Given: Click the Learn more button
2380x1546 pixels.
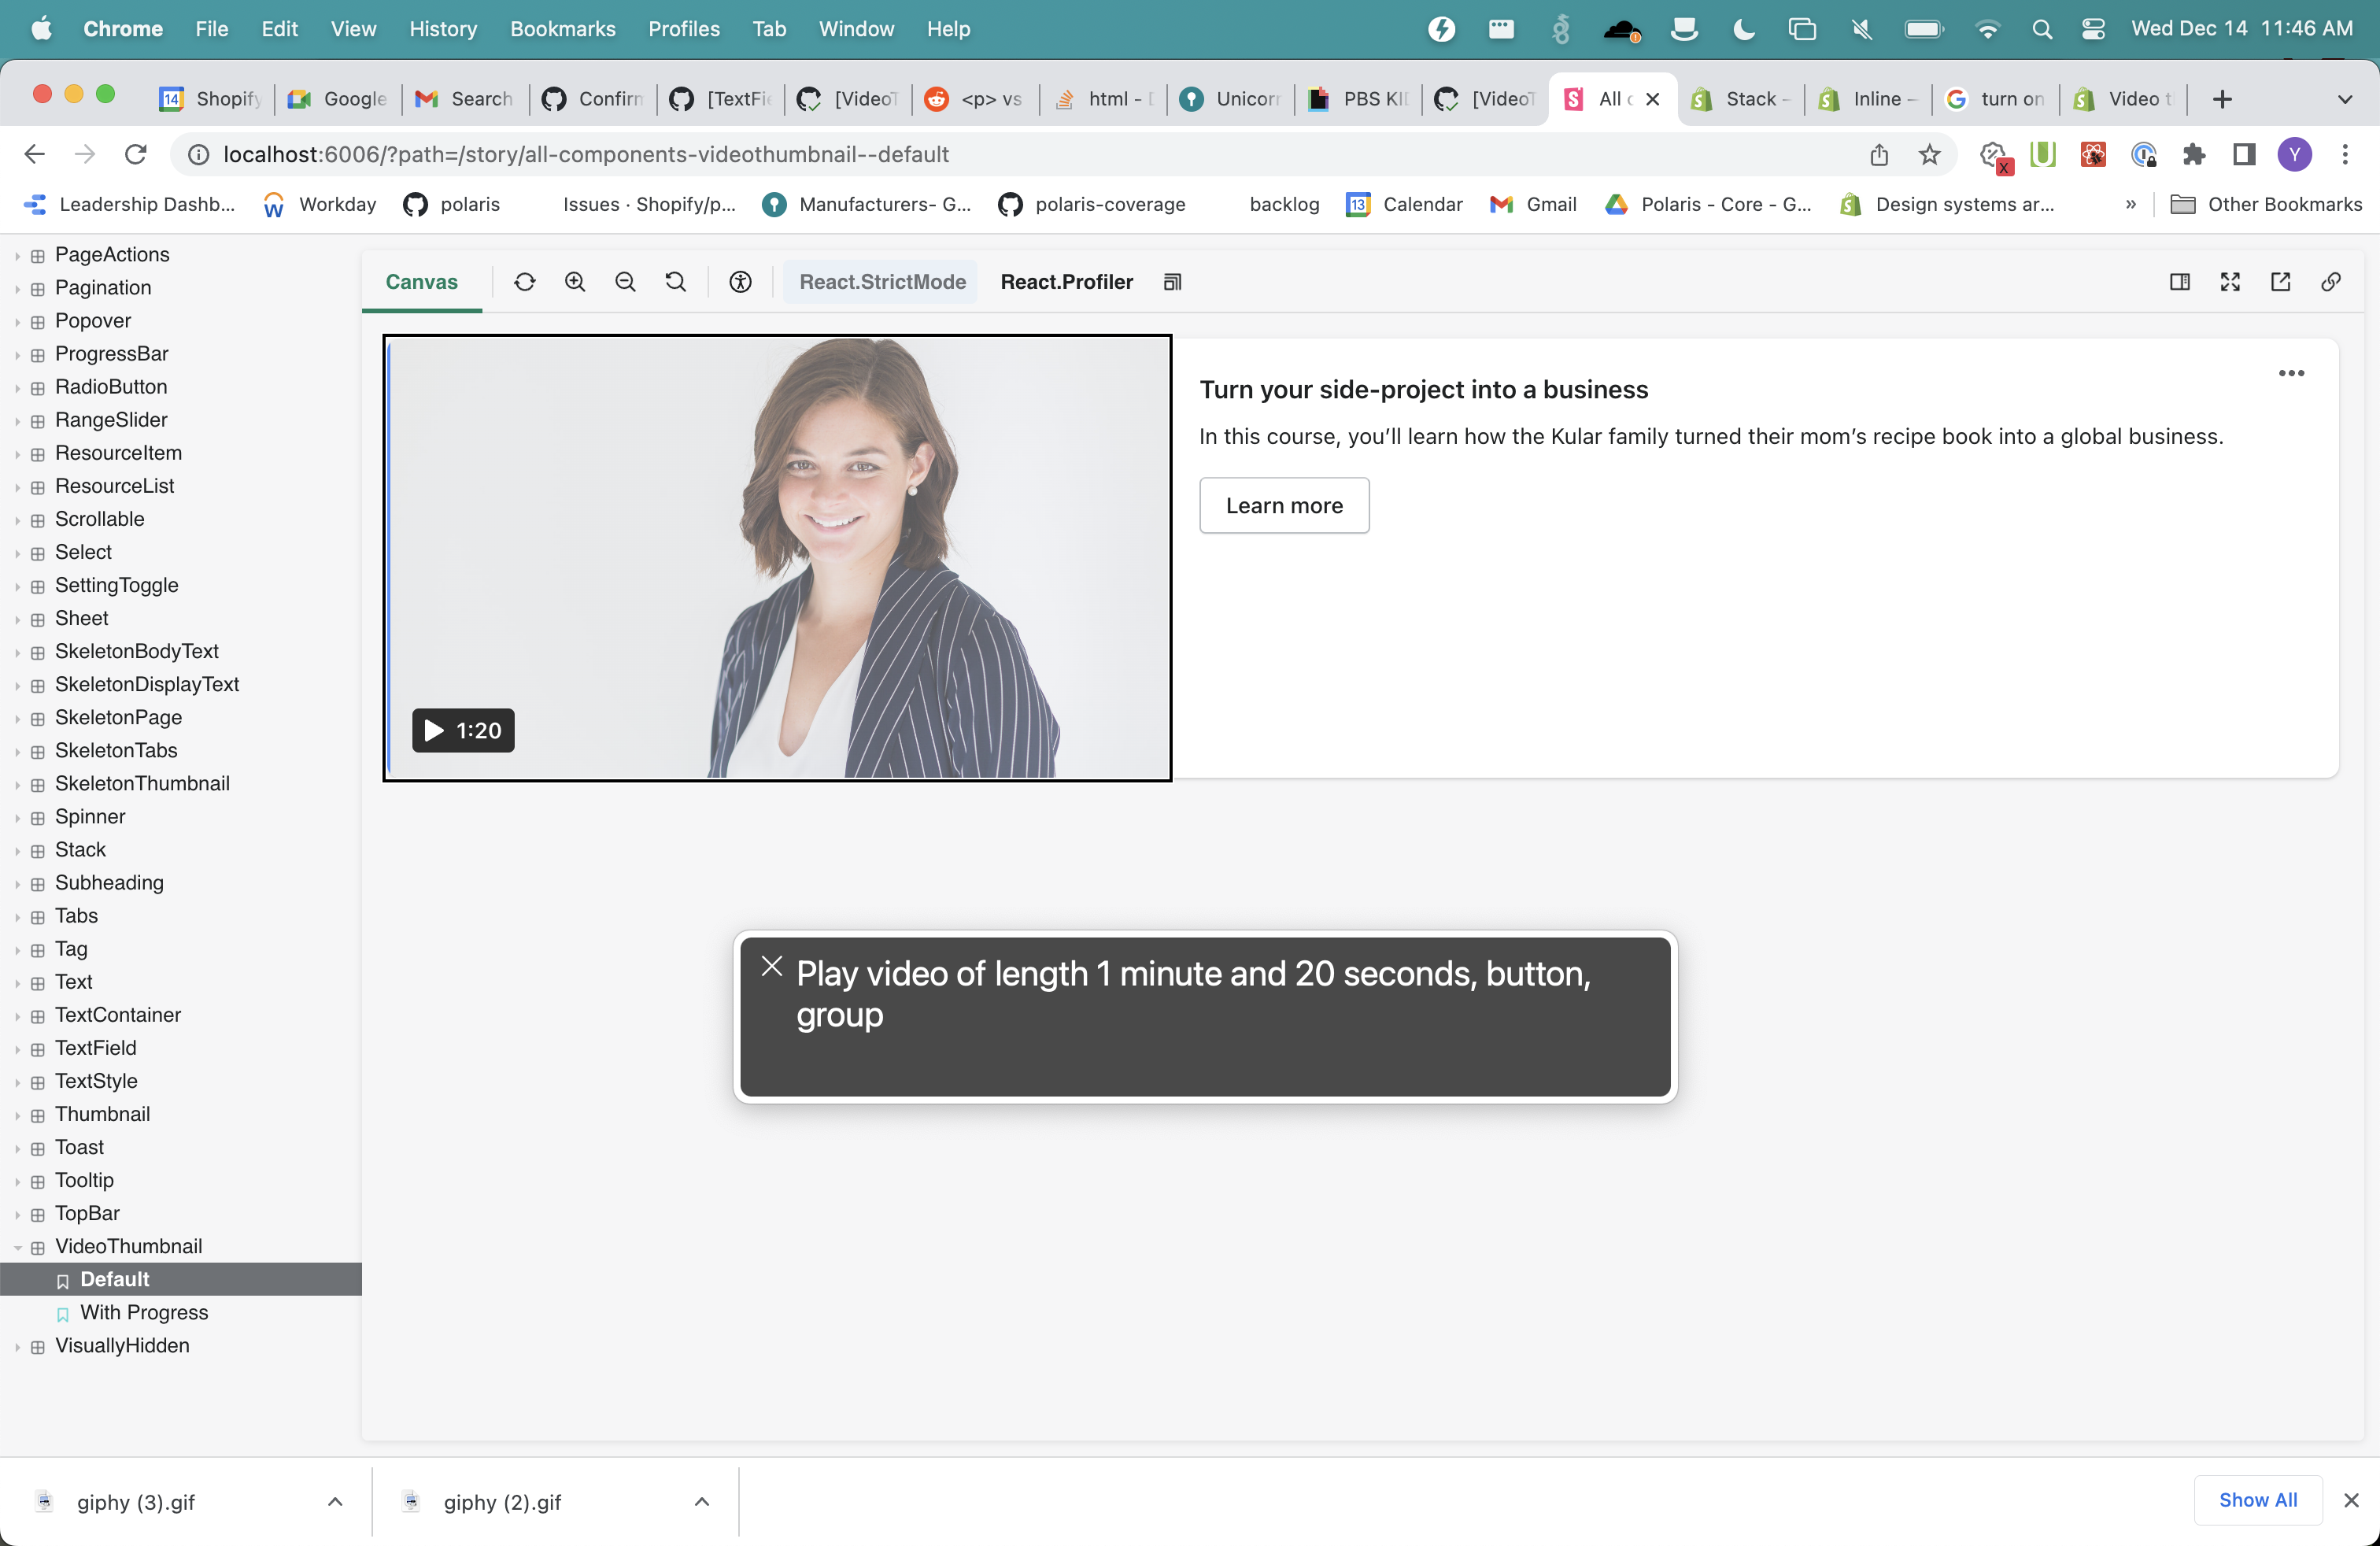Looking at the screenshot, I should [x=1283, y=505].
